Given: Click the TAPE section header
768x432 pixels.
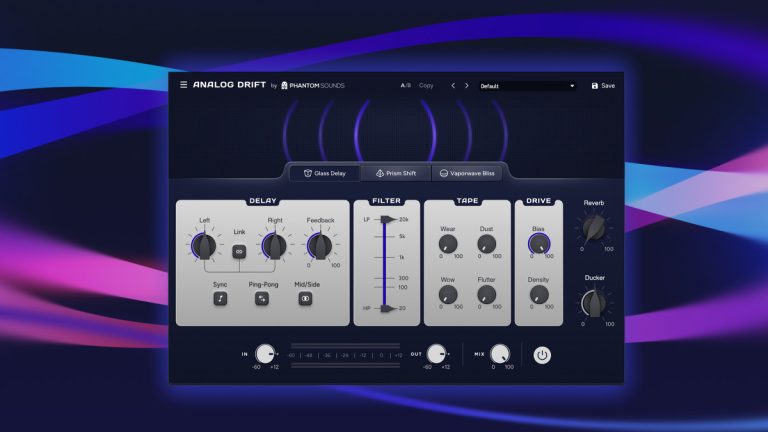Looking at the screenshot, I should click(467, 201).
